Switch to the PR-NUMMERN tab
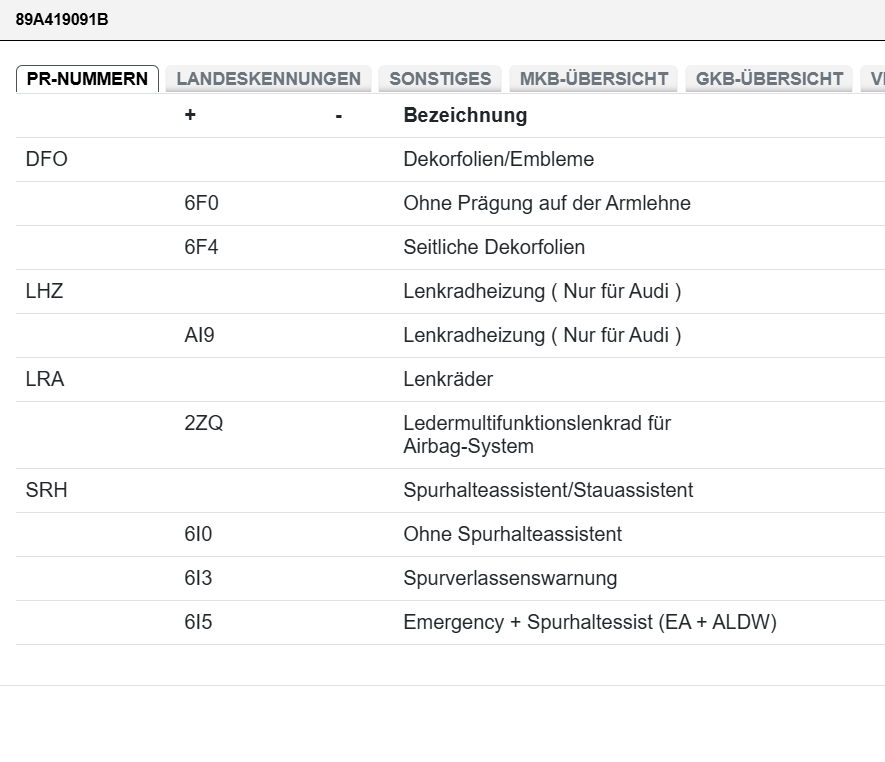 (87, 79)
